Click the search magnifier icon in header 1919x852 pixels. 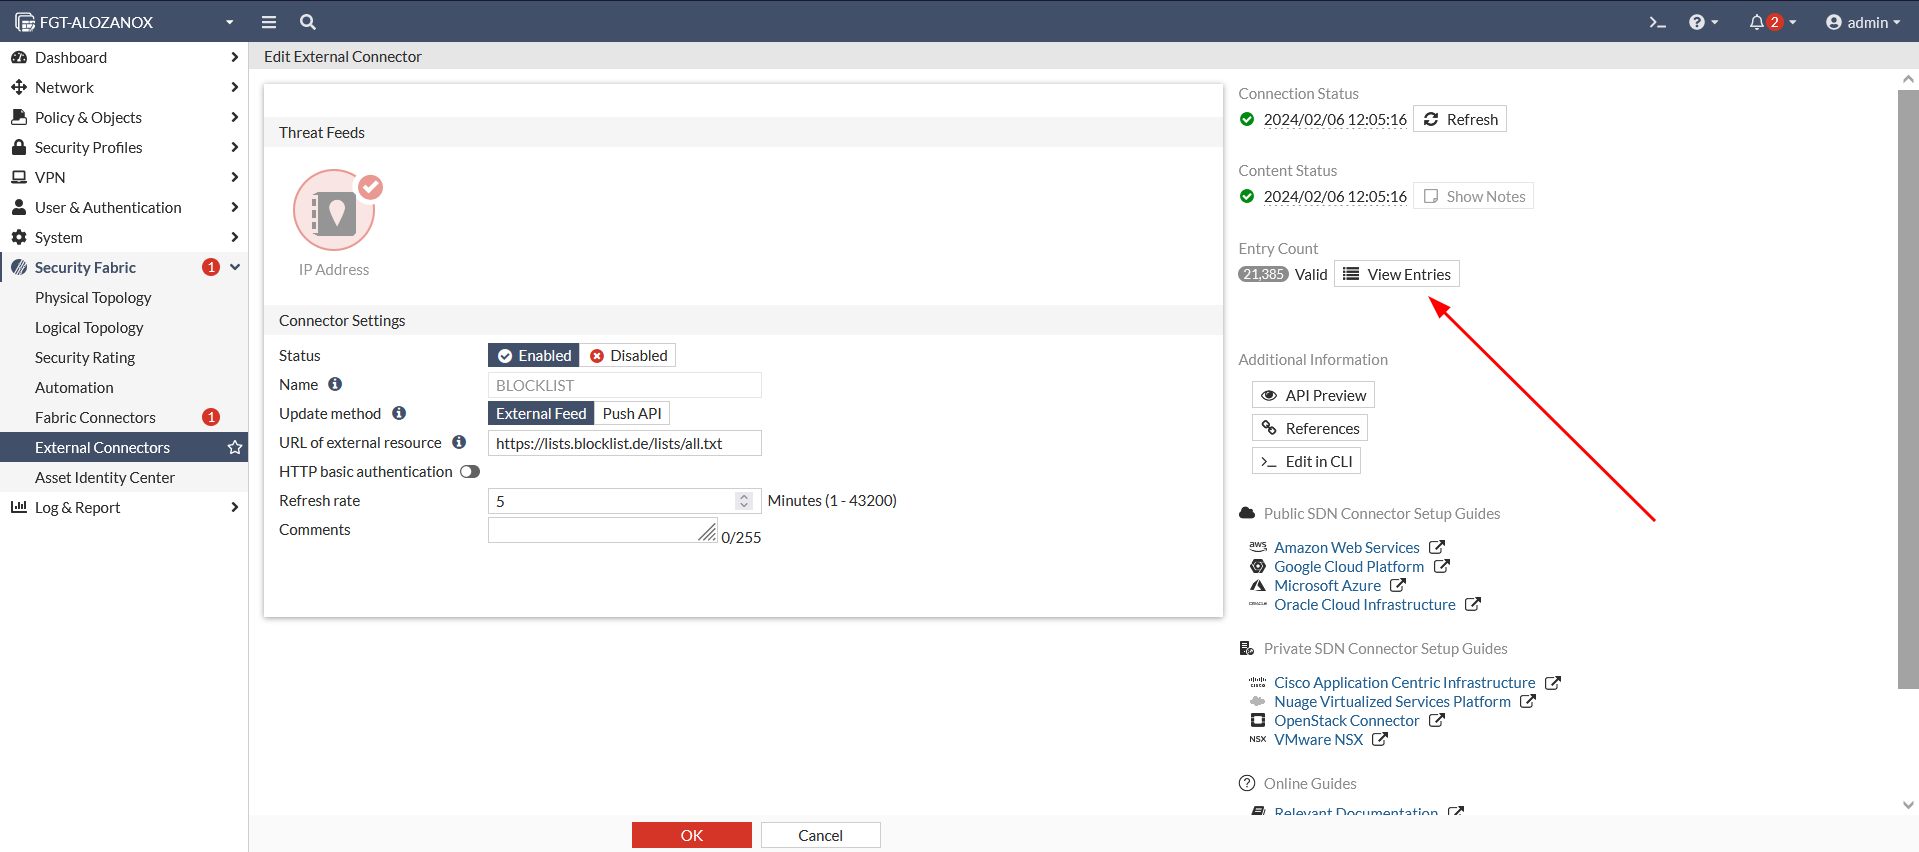308,22
